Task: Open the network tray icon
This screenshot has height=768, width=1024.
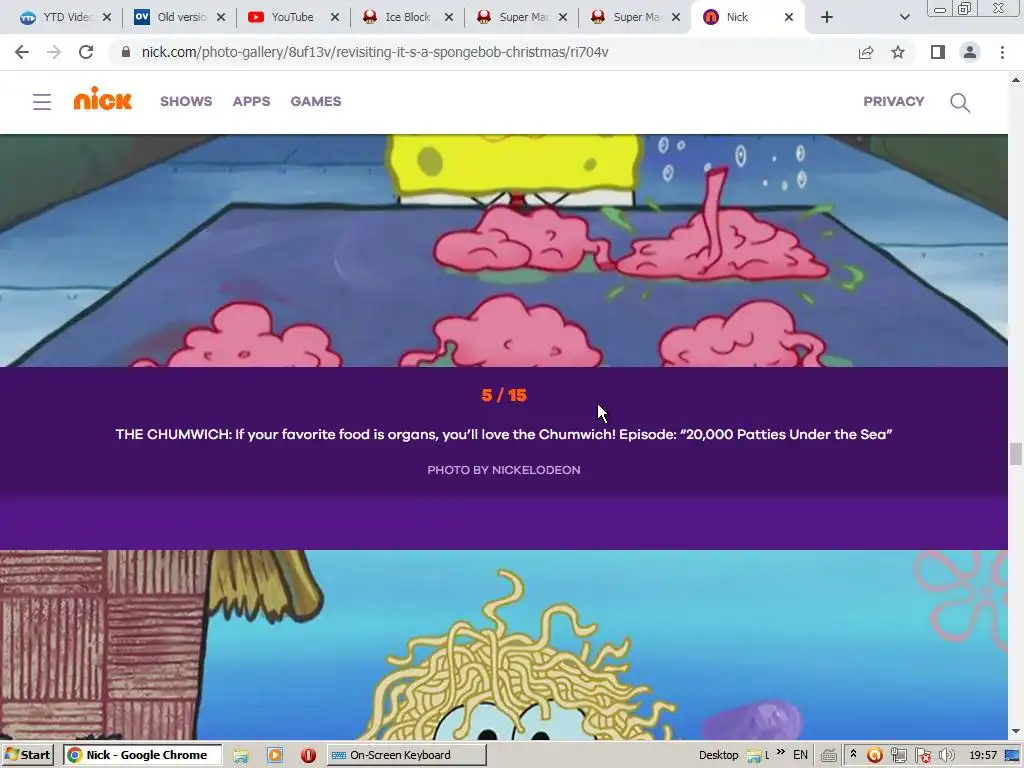Action: (899, 756)
